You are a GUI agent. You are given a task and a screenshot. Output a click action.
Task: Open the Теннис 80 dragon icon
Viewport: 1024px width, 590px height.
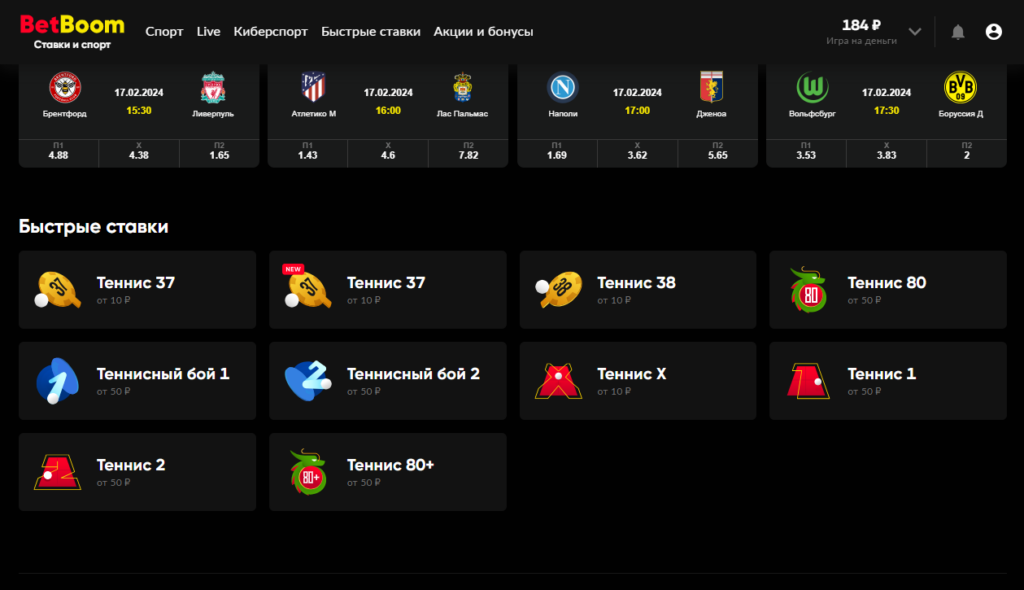coord(808,289)
